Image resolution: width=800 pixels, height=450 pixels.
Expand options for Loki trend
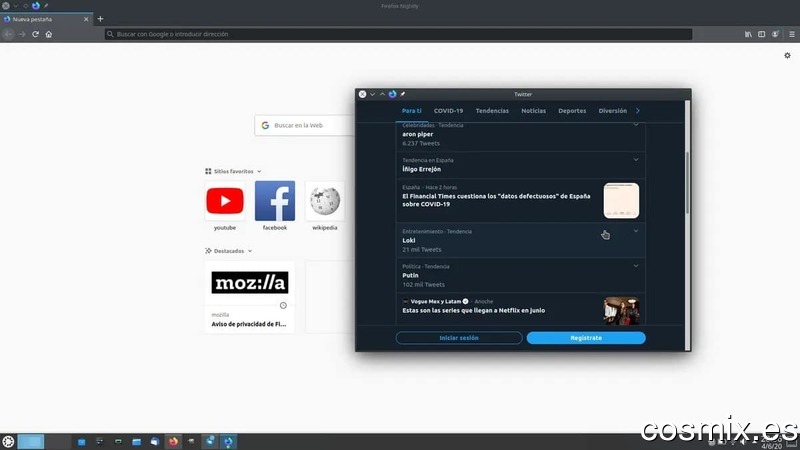[x=636, y=231]
